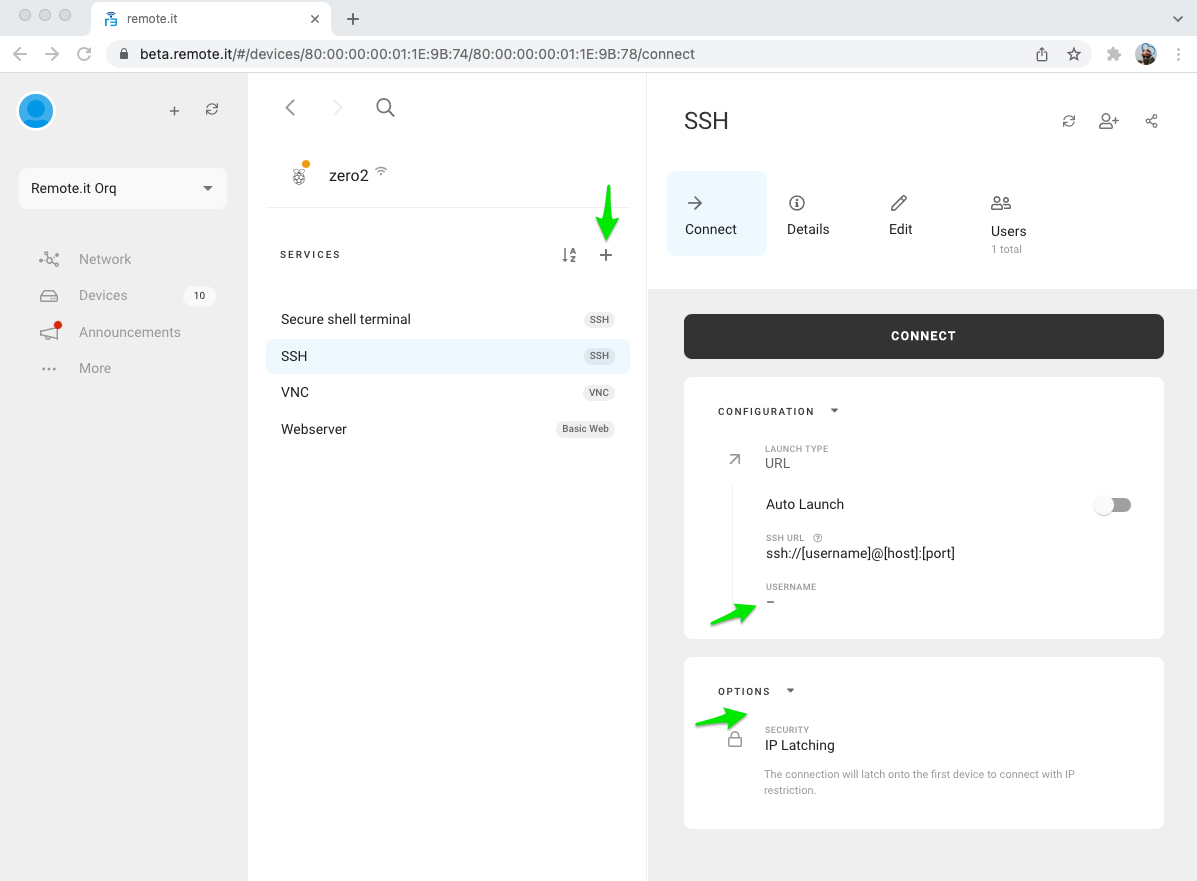Add a new device with sidebar plus icon
Screen dimensions: 1197x881
click(174, 111)
